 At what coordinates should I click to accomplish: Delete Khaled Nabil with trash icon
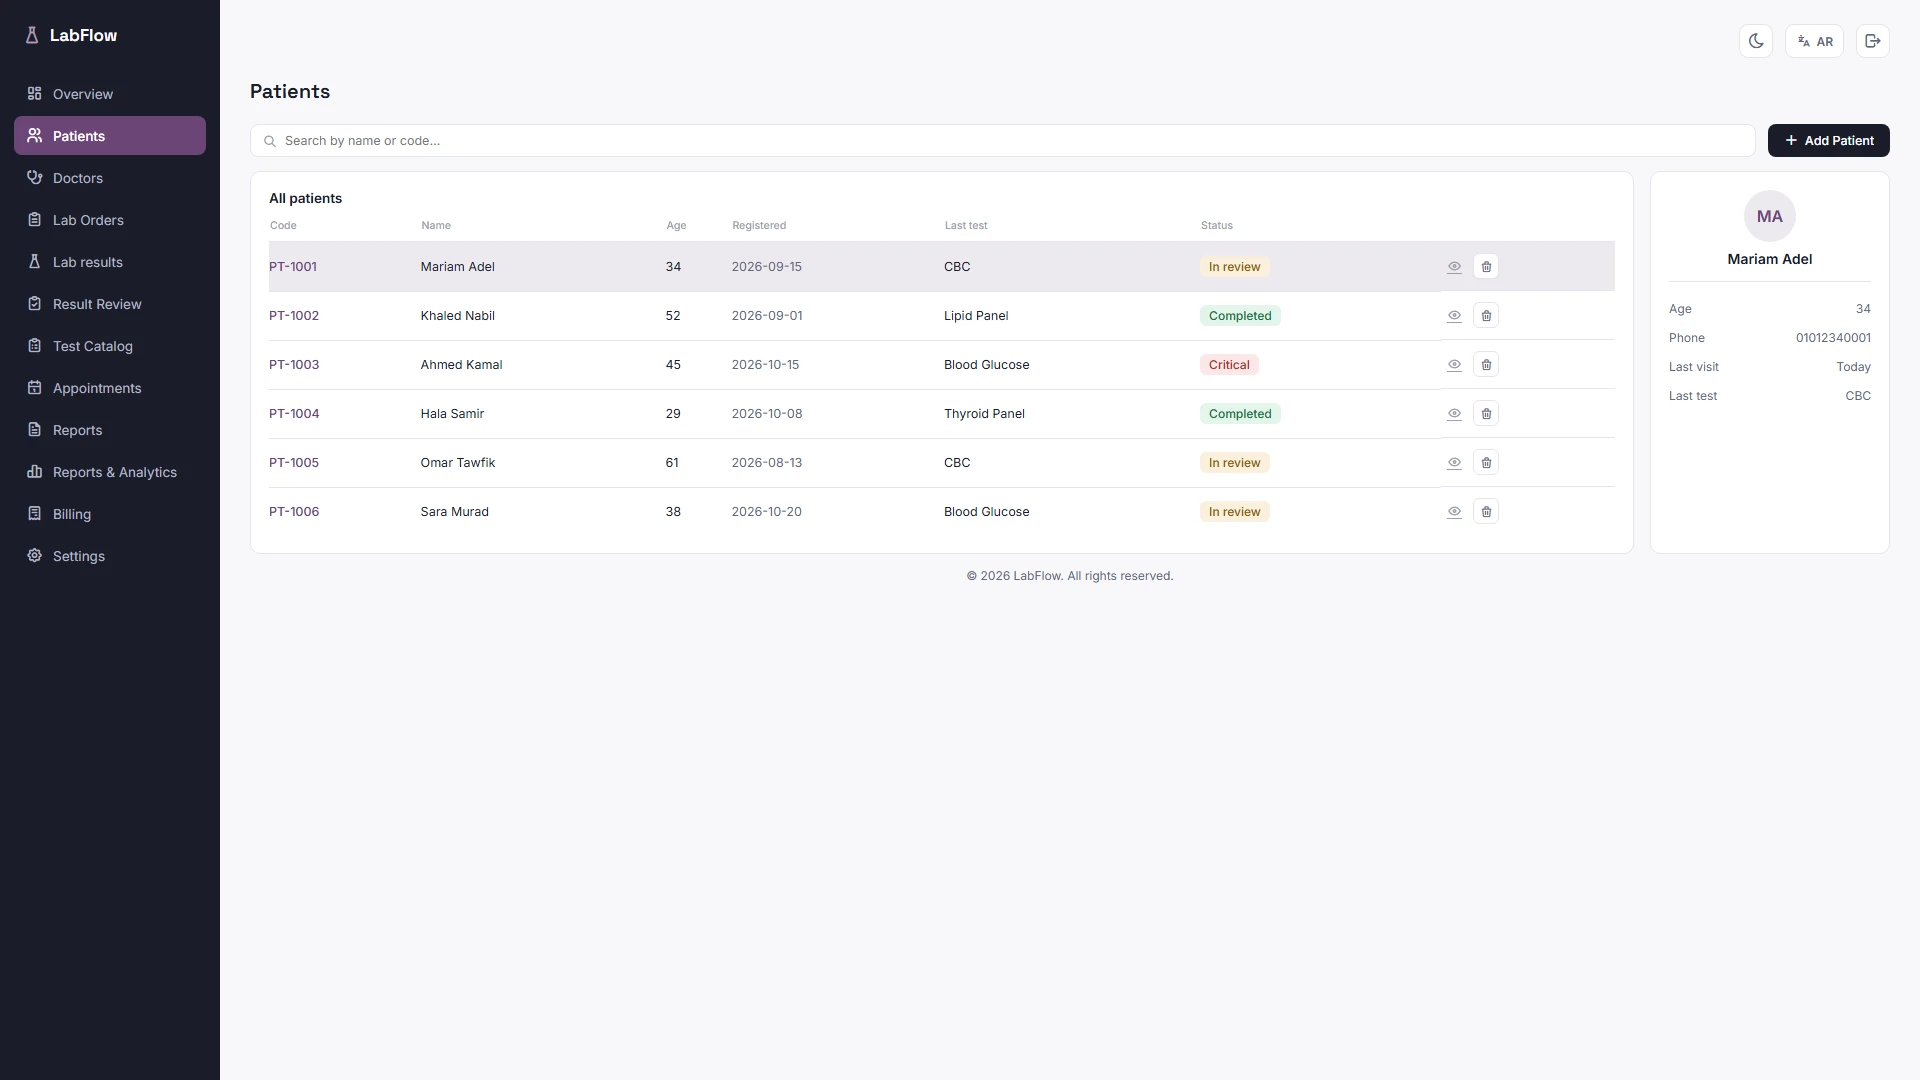click(x=1486, y=316)
